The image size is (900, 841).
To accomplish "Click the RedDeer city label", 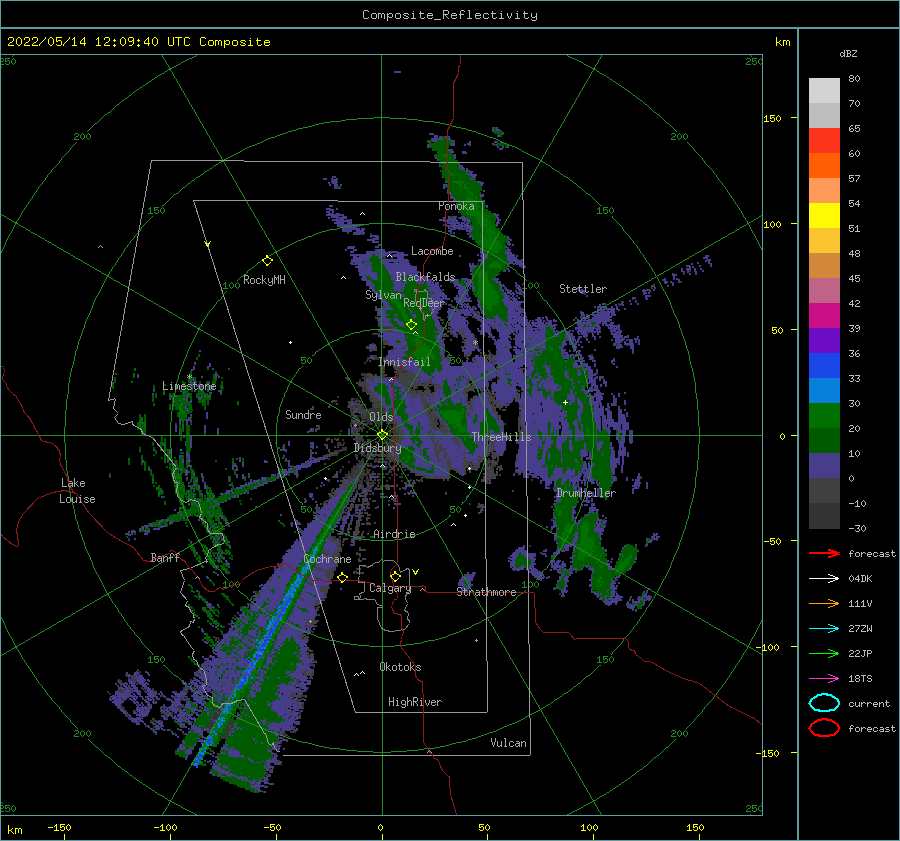I will click(x=424, y=303).
